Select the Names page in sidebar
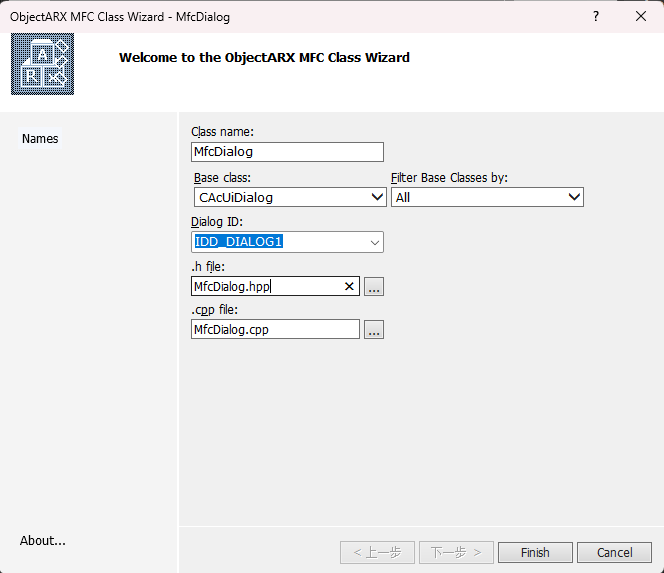The image size is (664, 573). (x=40, y=139)
